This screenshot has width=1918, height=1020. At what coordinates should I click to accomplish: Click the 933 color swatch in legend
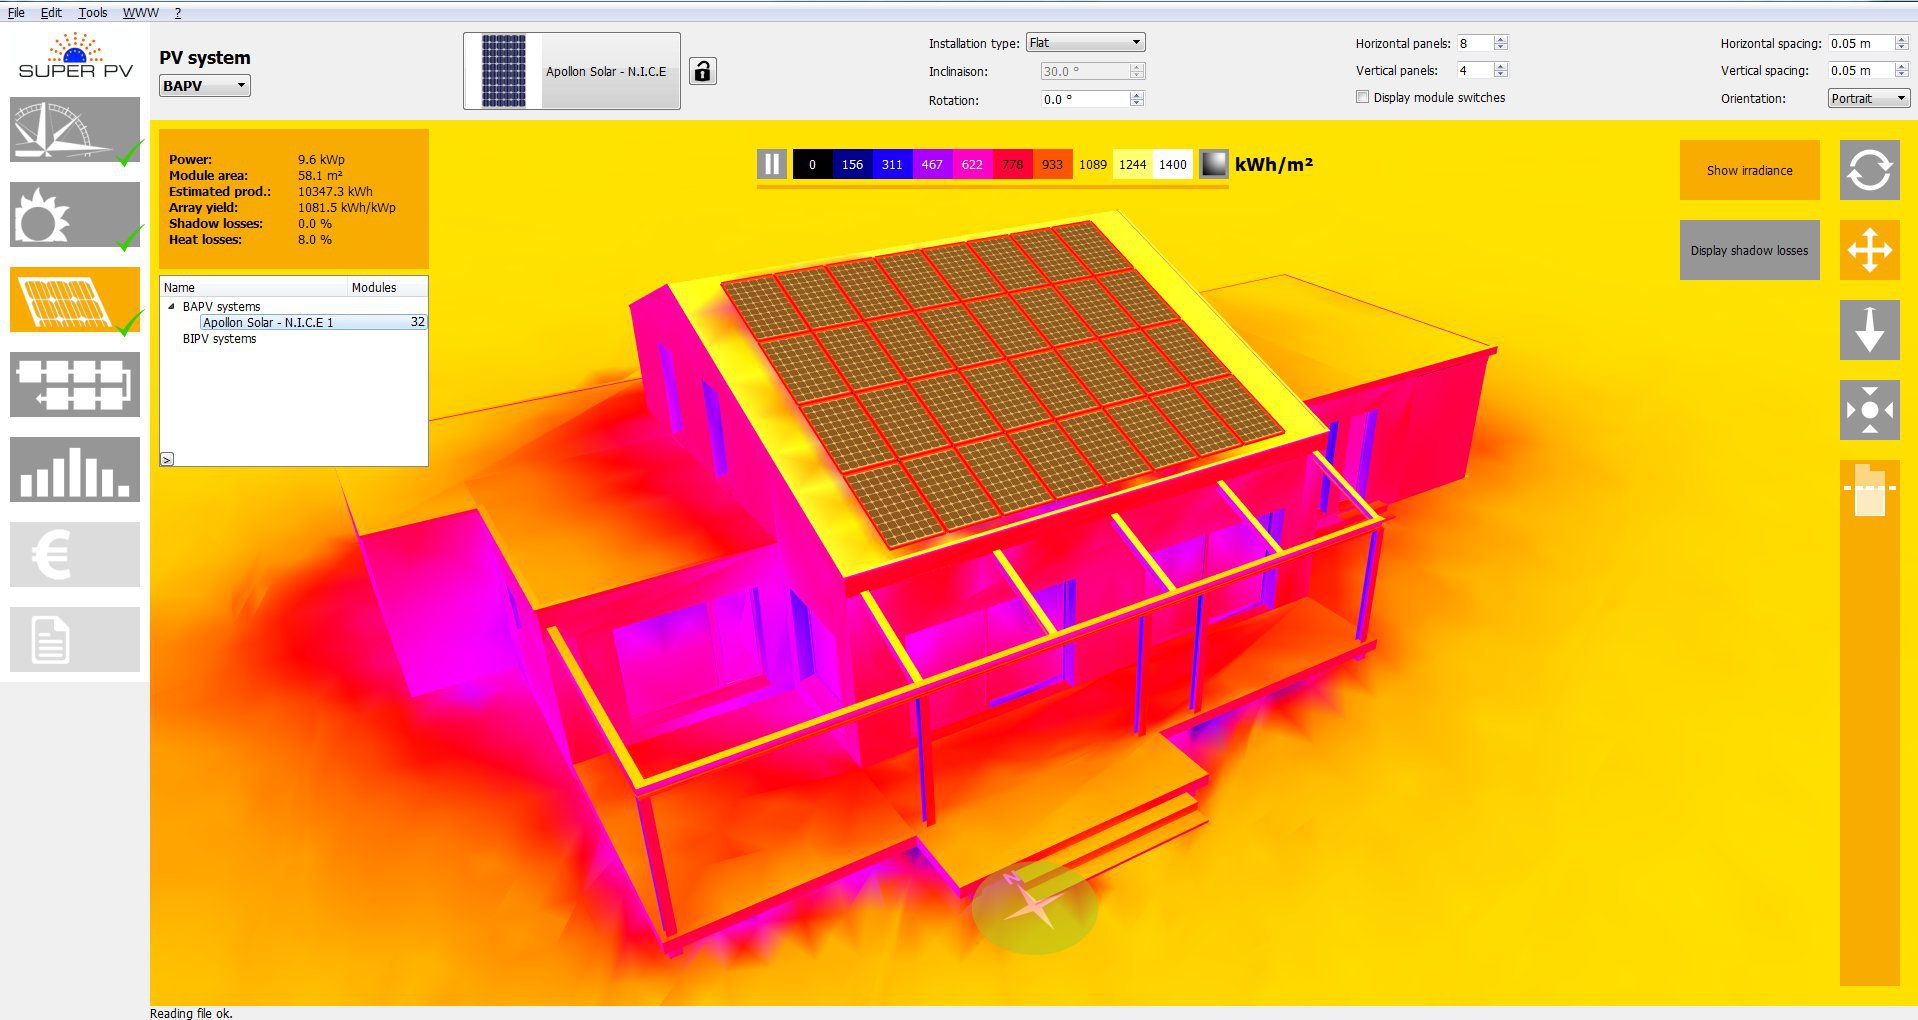1052,164
